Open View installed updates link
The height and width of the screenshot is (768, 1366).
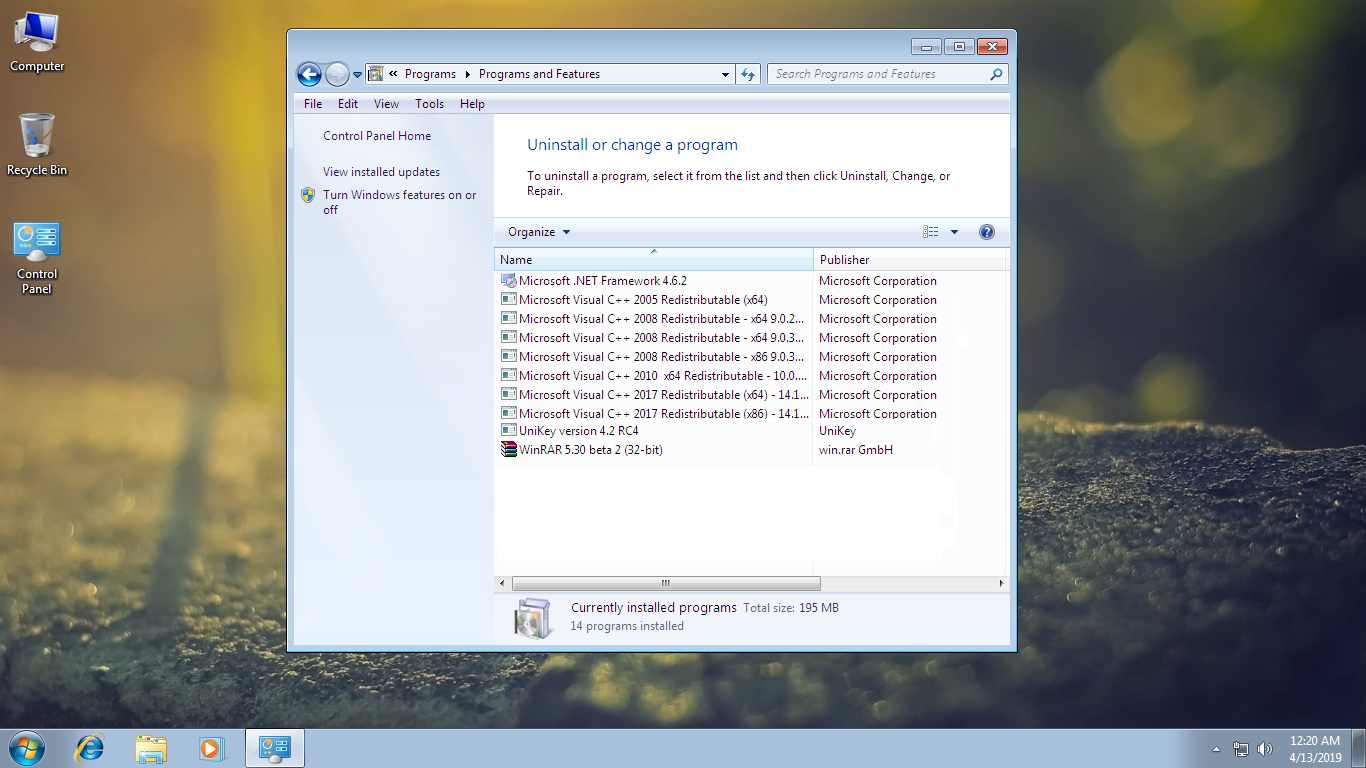click(x=381, y=172)
